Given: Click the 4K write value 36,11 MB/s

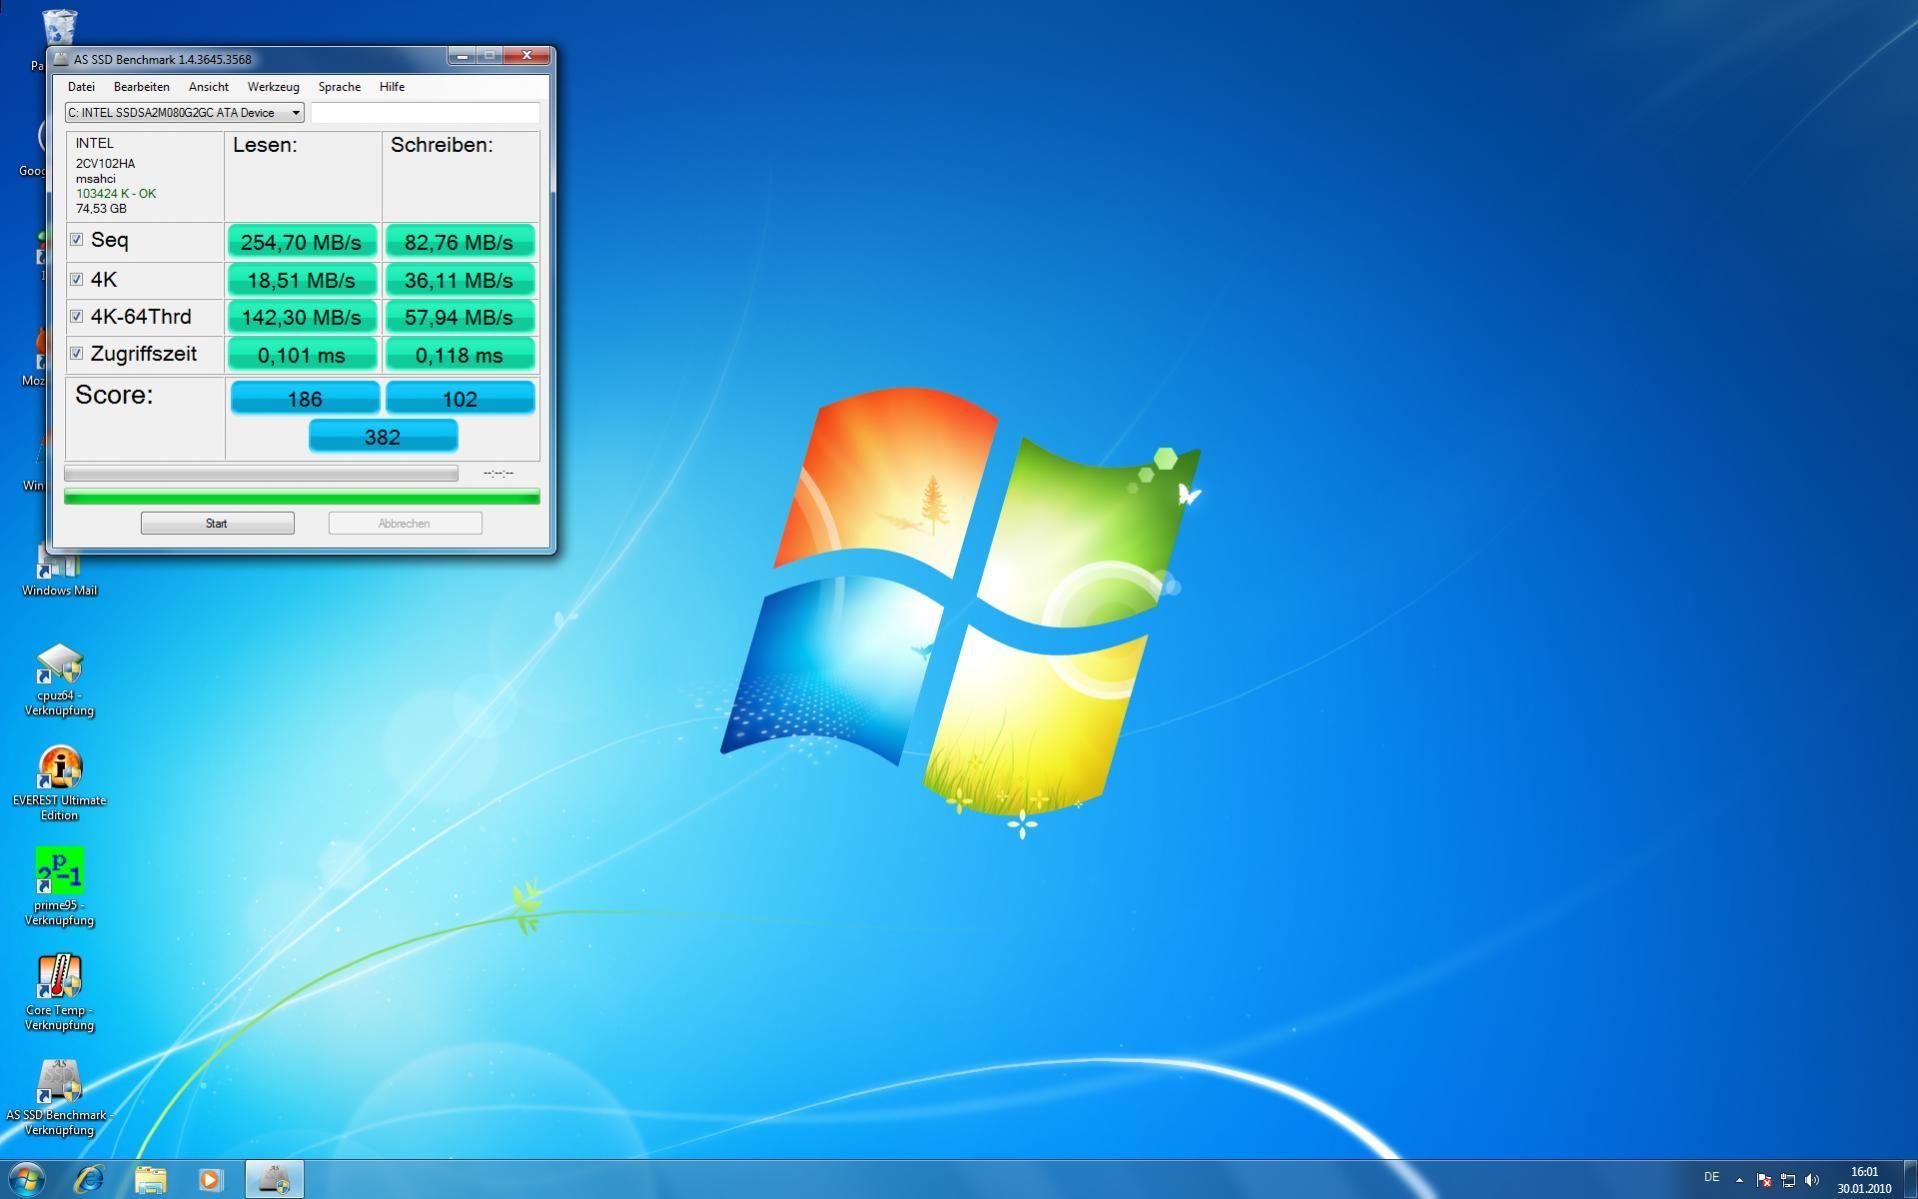Looking at the screenshot, I should click(x=459, y=280).
